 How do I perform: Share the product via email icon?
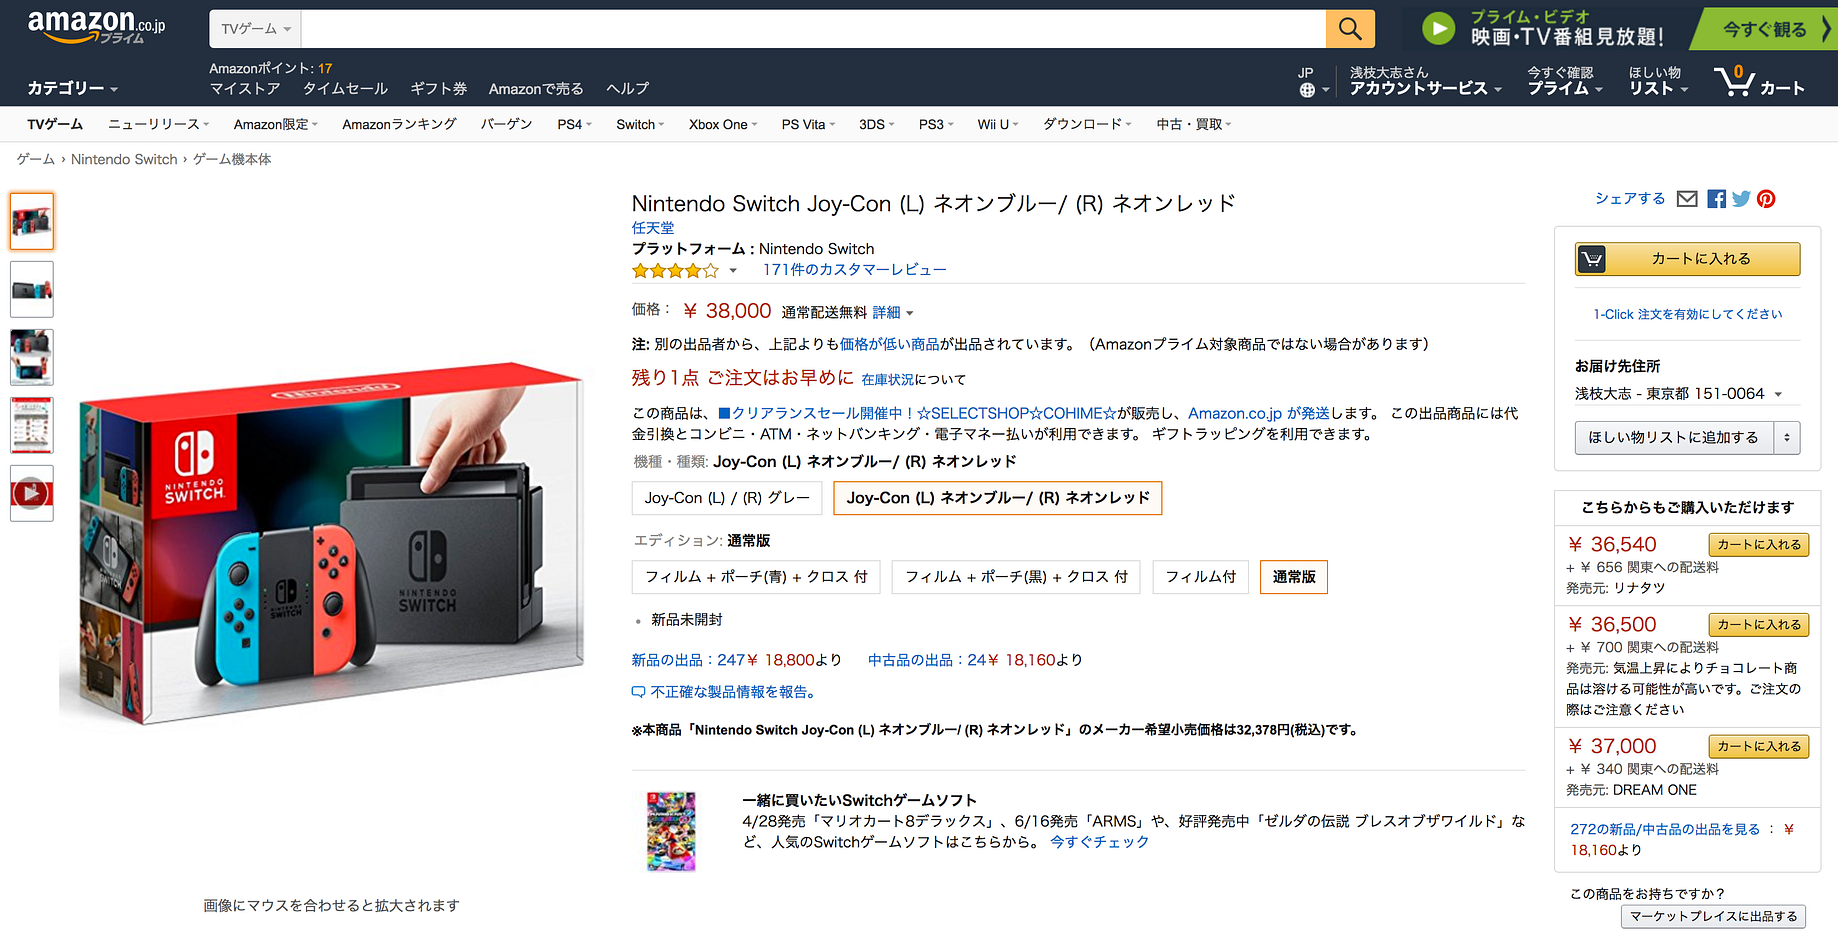(x=1687, y=199)
